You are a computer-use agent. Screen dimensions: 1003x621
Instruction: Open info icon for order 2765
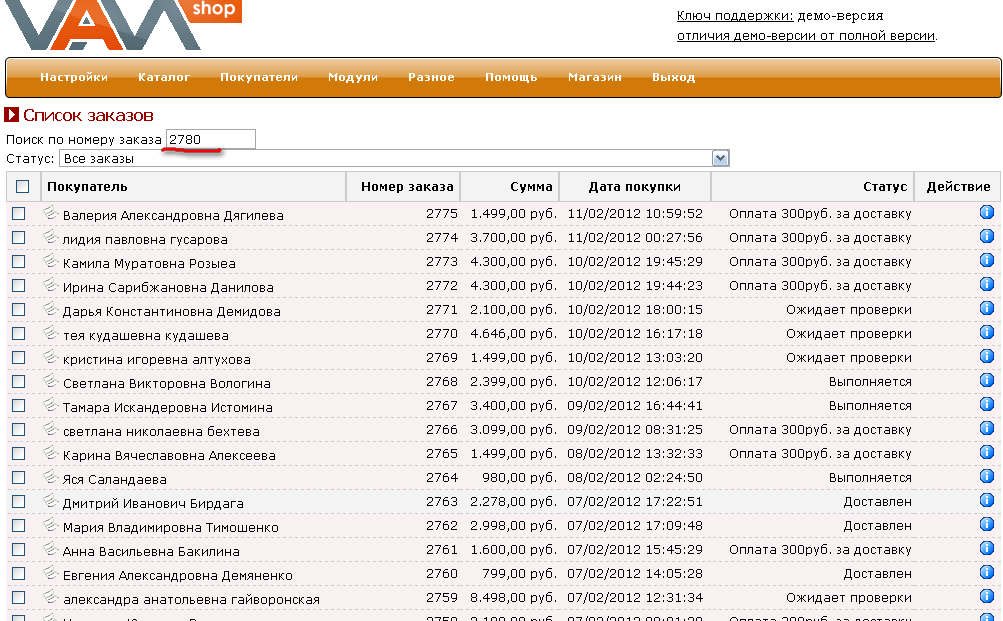pos(986,452)
